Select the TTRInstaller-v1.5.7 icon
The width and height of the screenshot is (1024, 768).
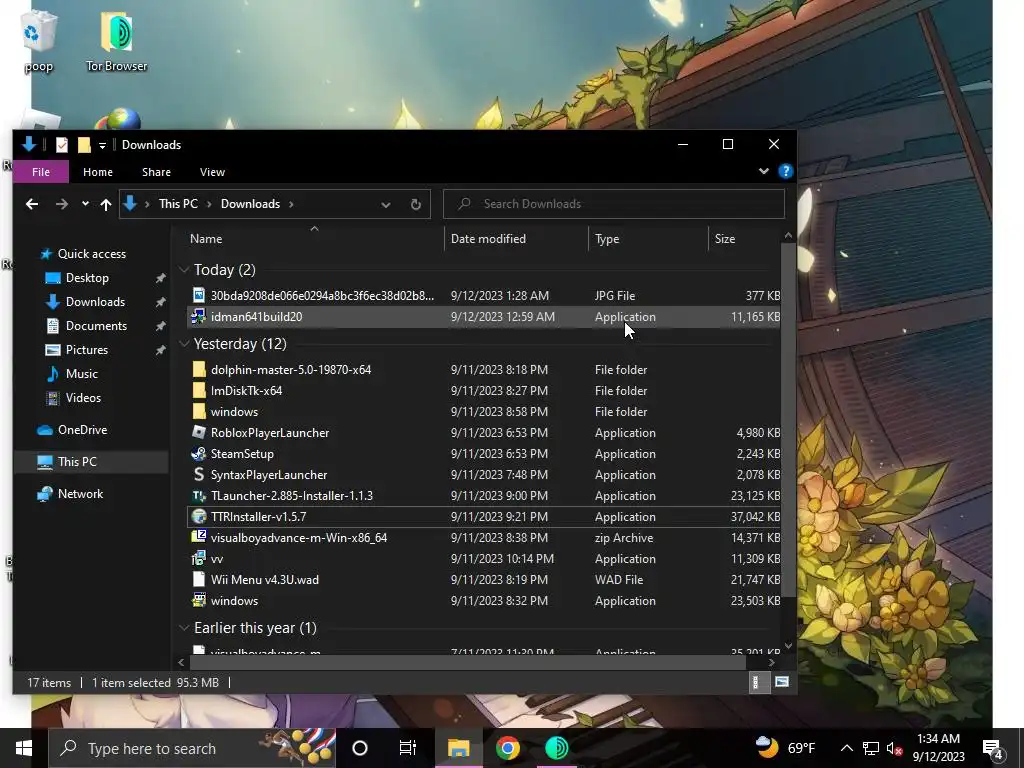click(x=199, y=517)
